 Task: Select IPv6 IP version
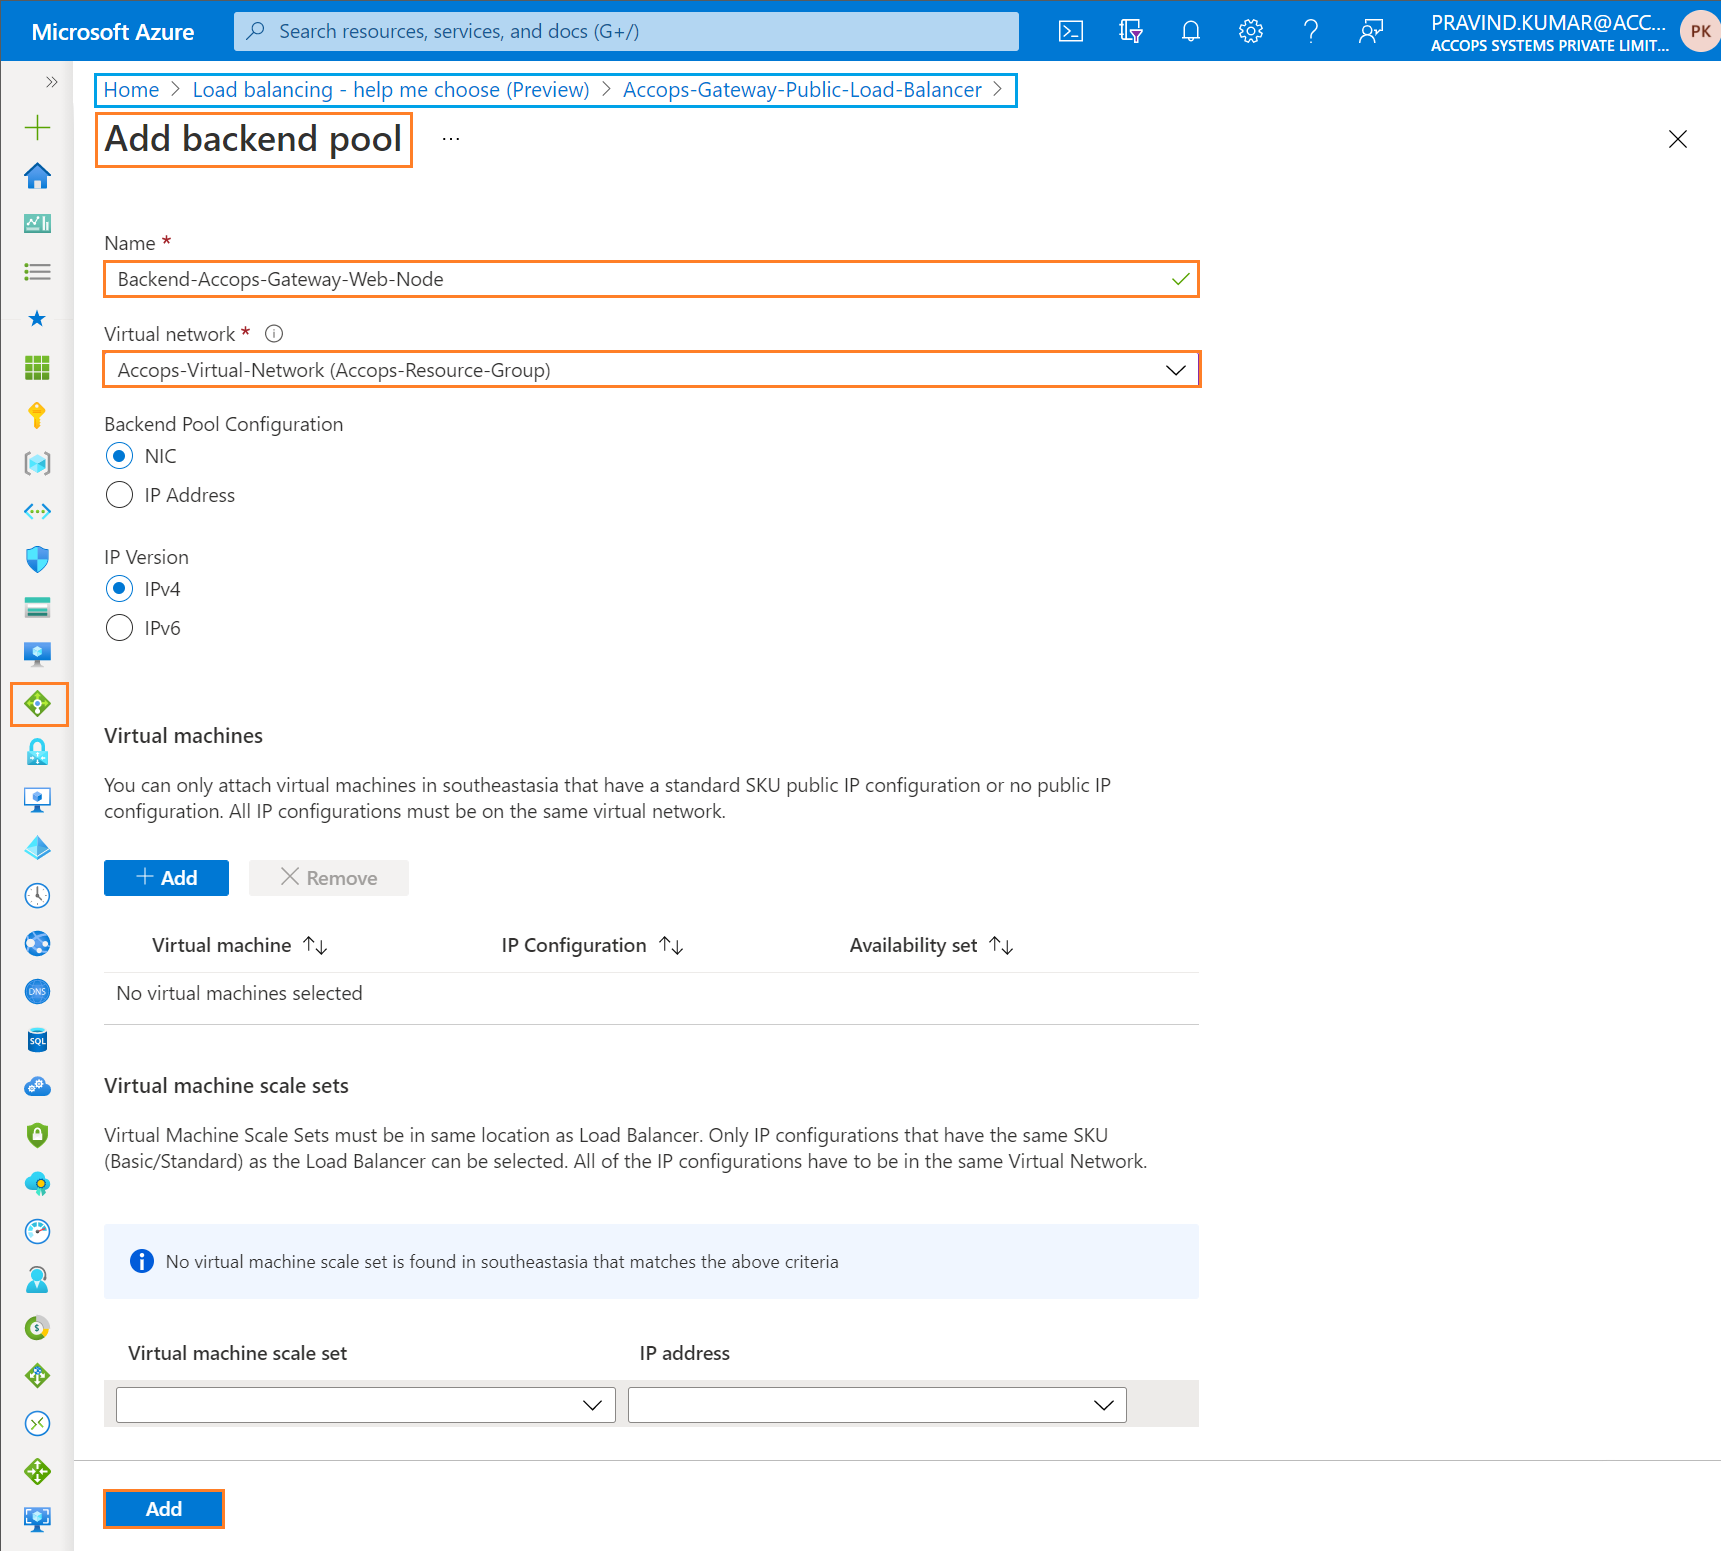119,628
